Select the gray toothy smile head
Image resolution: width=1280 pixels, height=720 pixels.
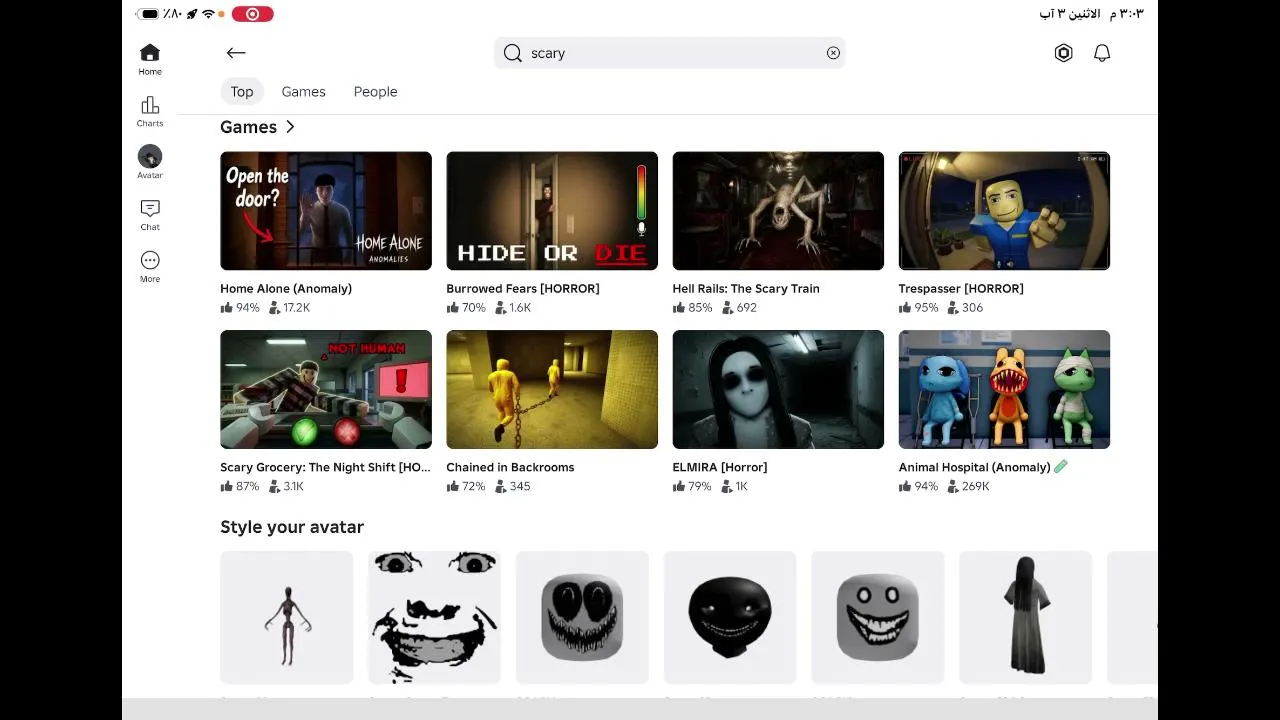pos(878,617)
